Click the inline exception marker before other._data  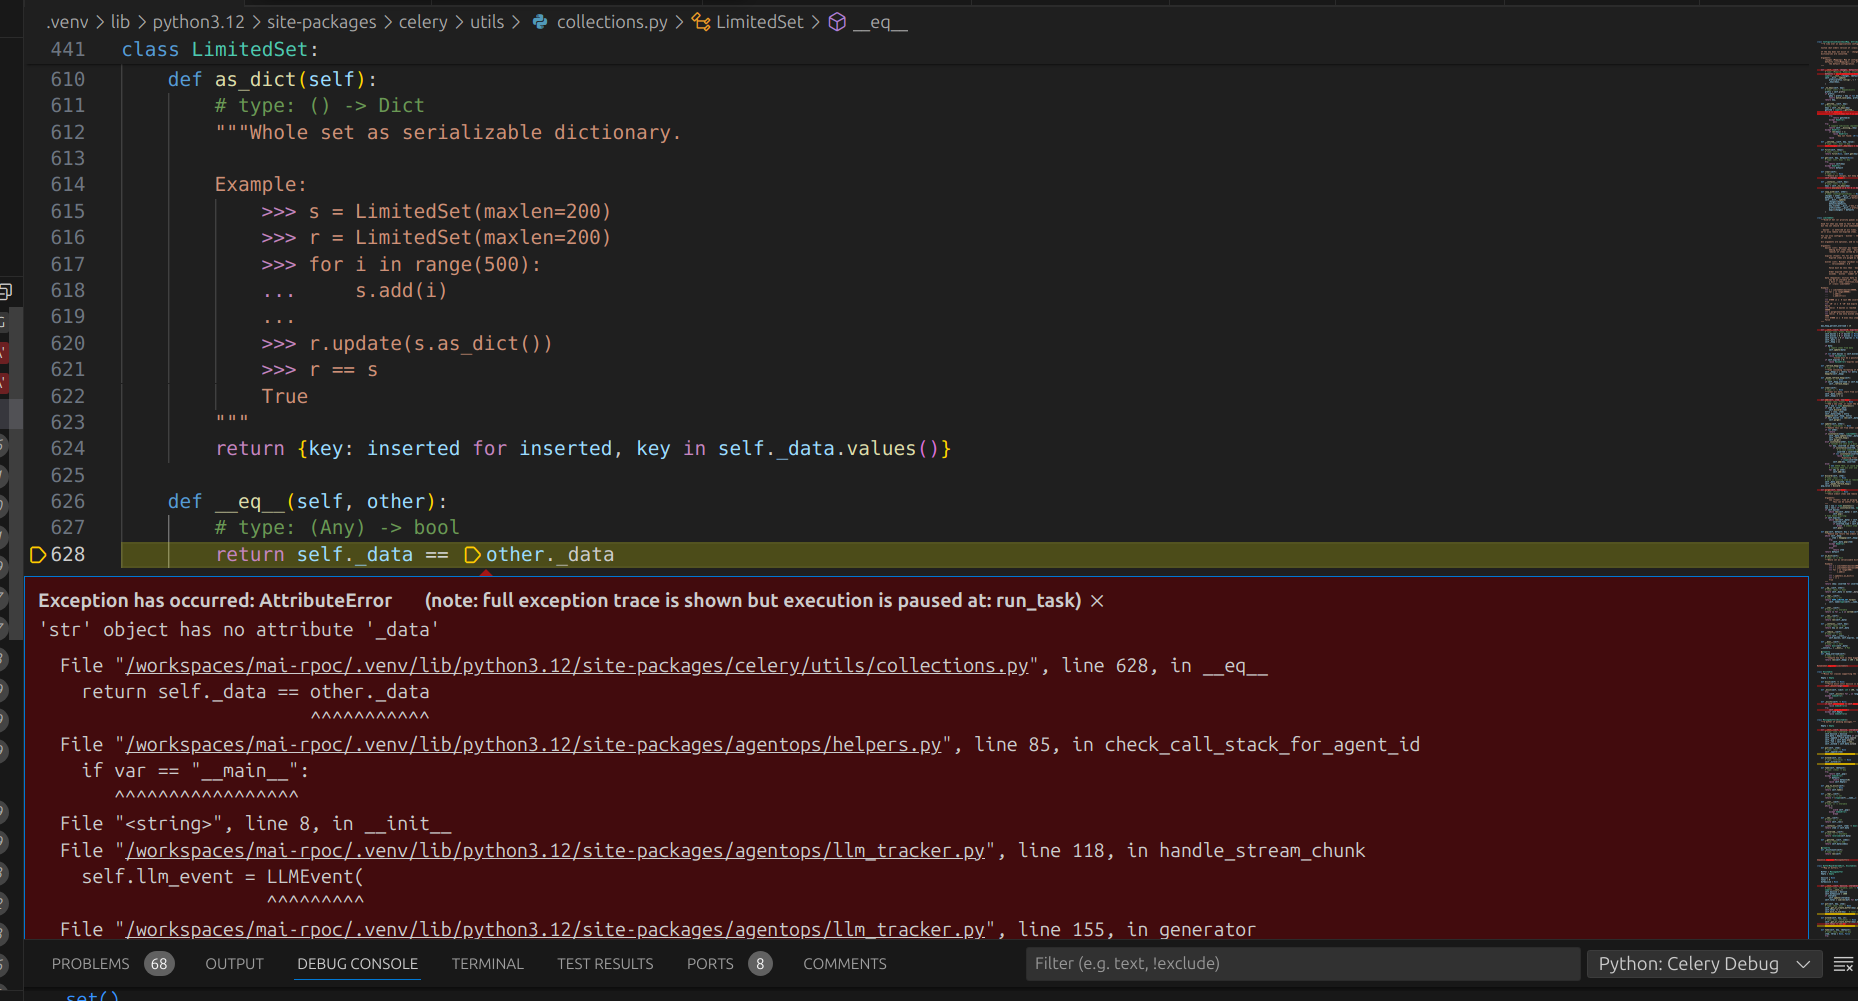(472, 555)
